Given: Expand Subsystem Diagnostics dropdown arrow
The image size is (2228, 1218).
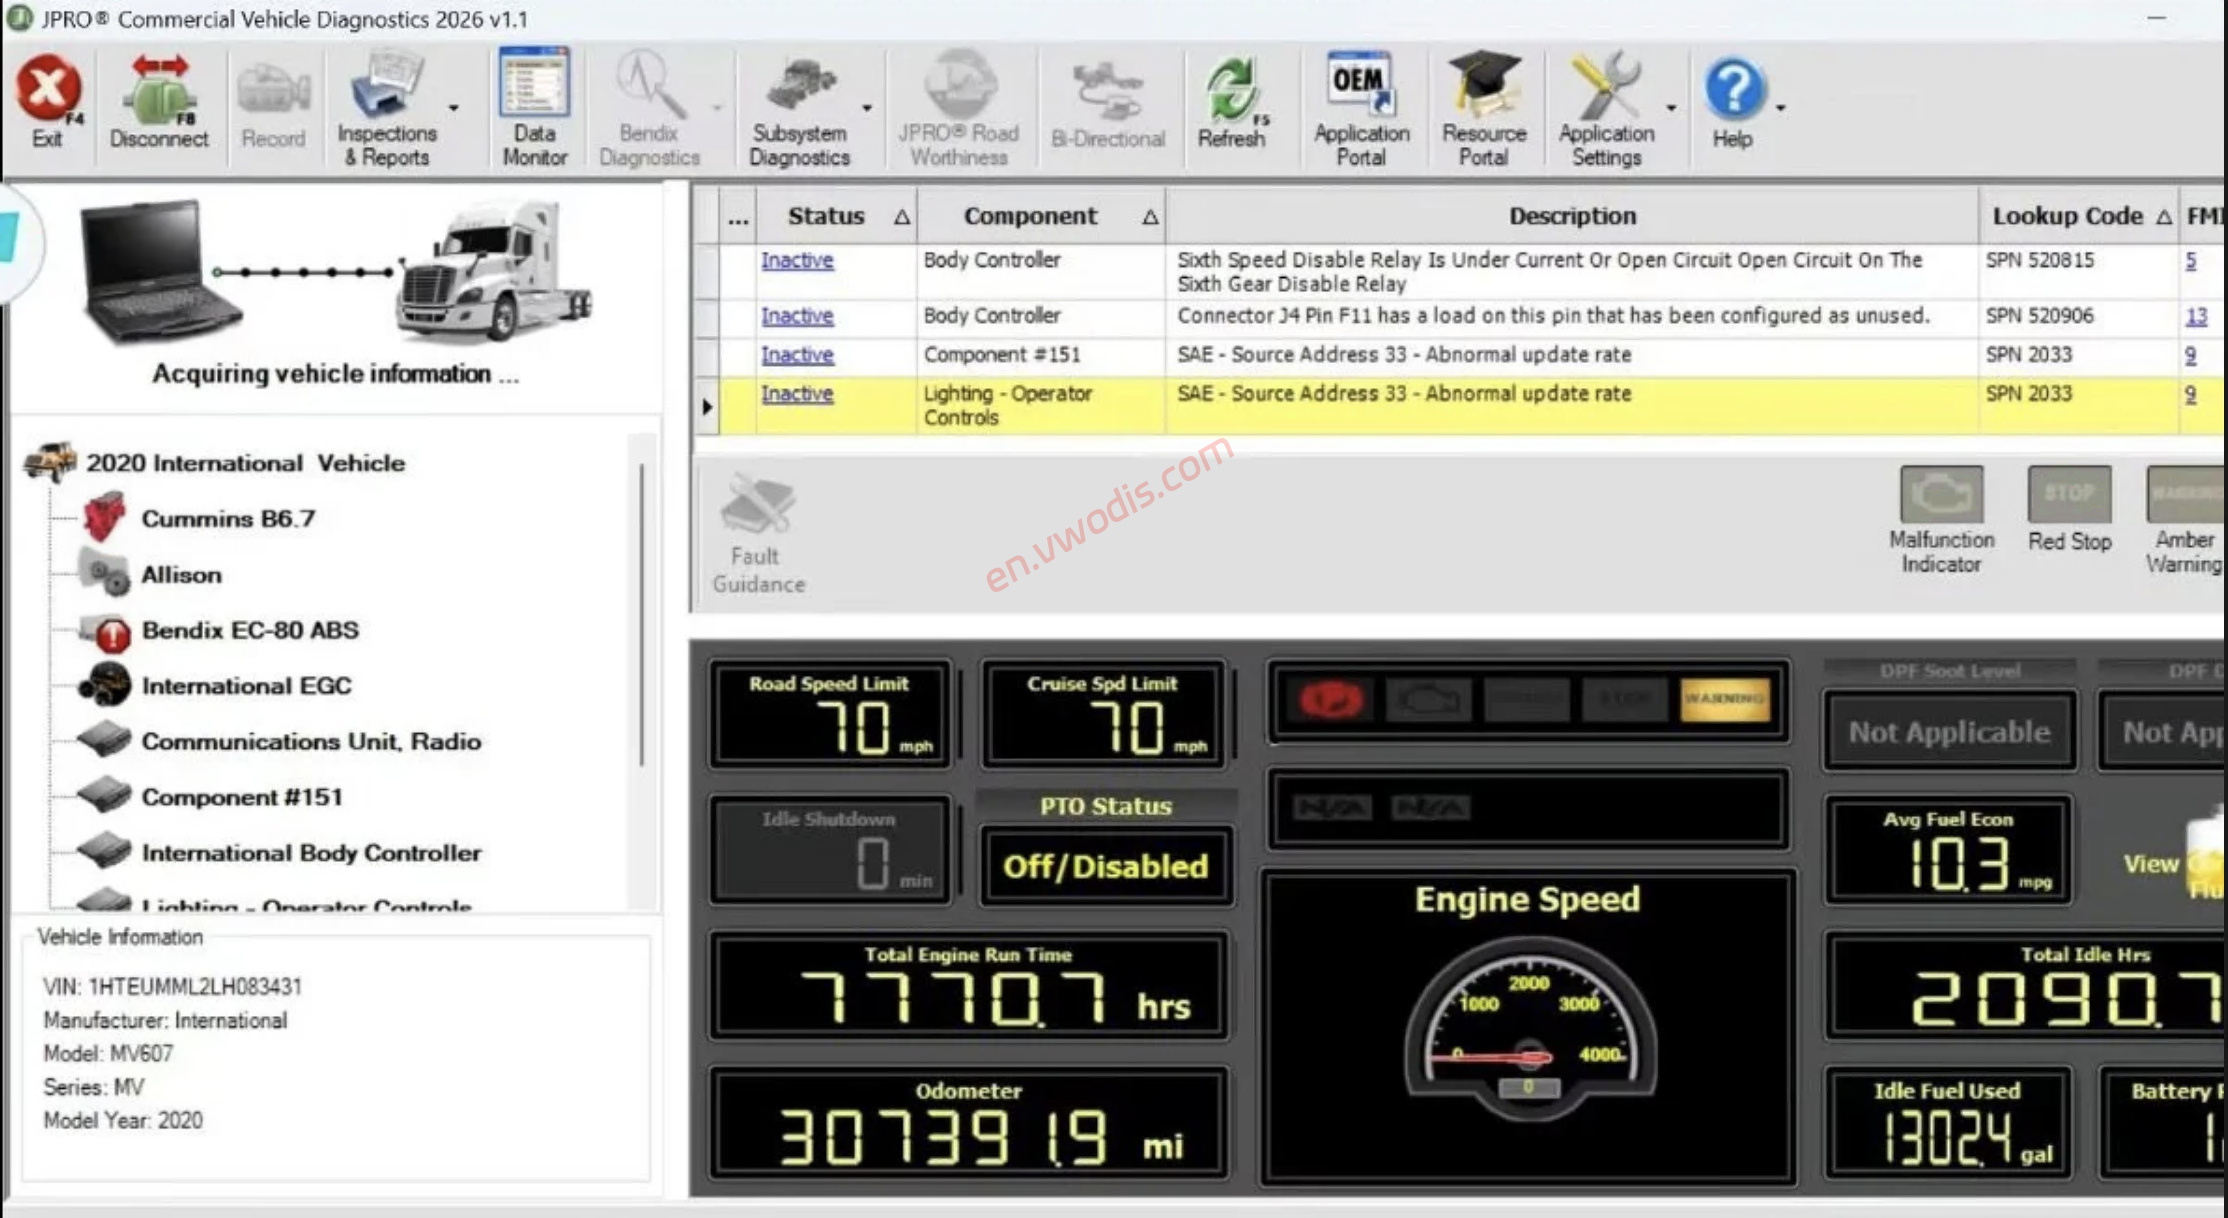Looking at the screenshot, I should coord(867,107).
